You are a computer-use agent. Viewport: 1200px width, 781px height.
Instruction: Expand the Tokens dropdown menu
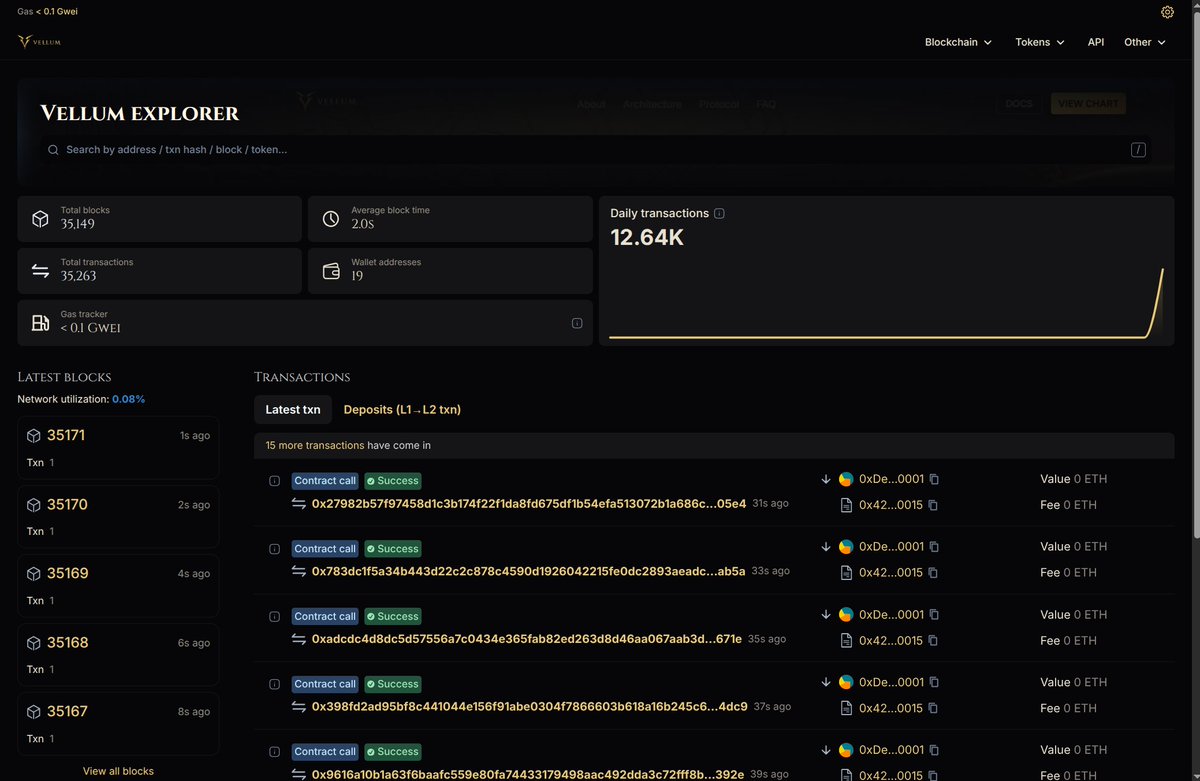(x=1040, y=42)
